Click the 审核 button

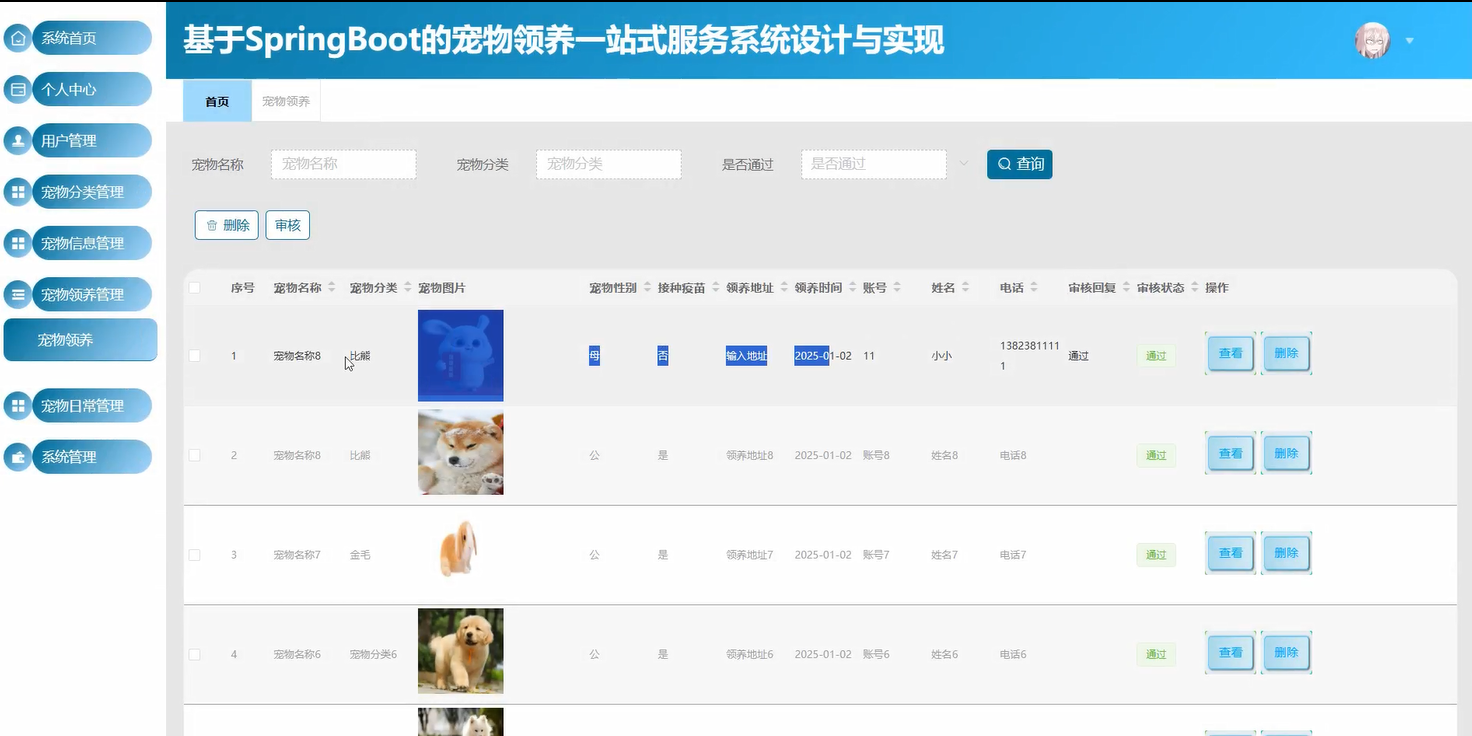pos(287,224)
